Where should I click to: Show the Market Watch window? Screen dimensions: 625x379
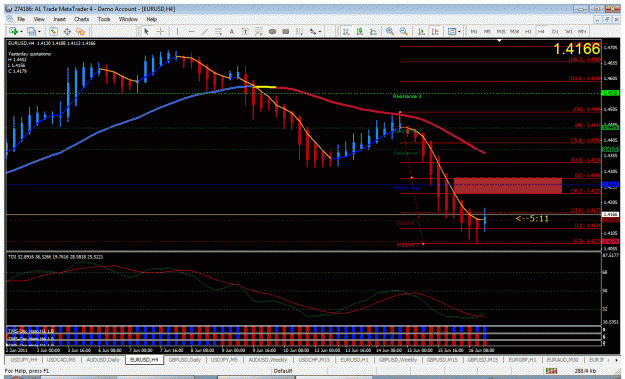[53, 31]
